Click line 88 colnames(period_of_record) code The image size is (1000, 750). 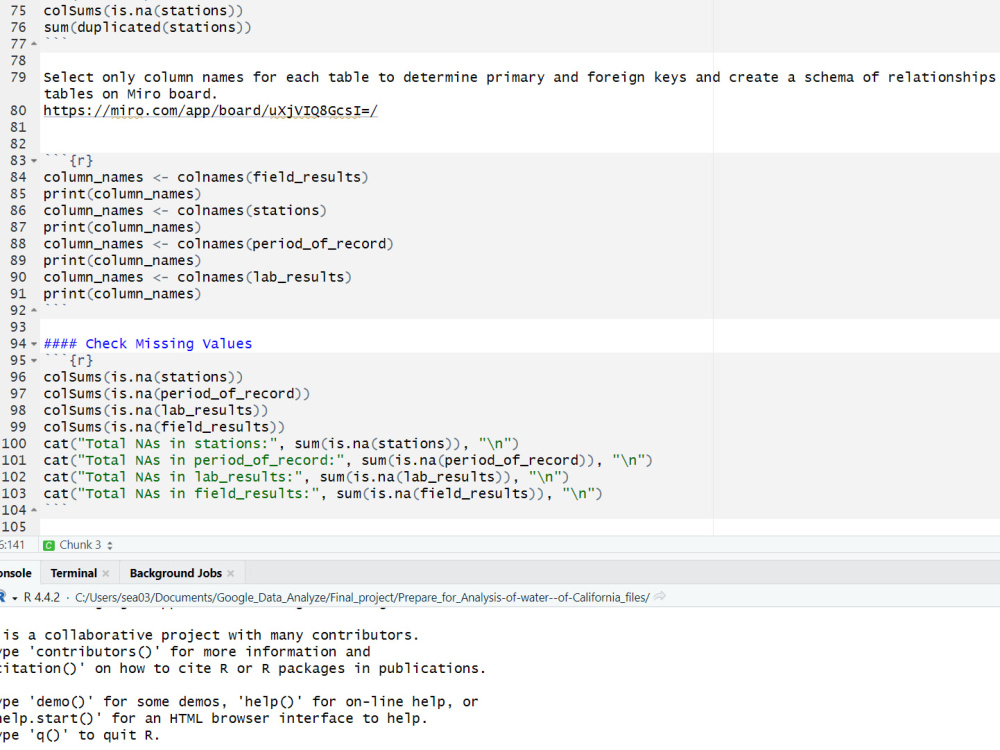click(x=218, y=244)
